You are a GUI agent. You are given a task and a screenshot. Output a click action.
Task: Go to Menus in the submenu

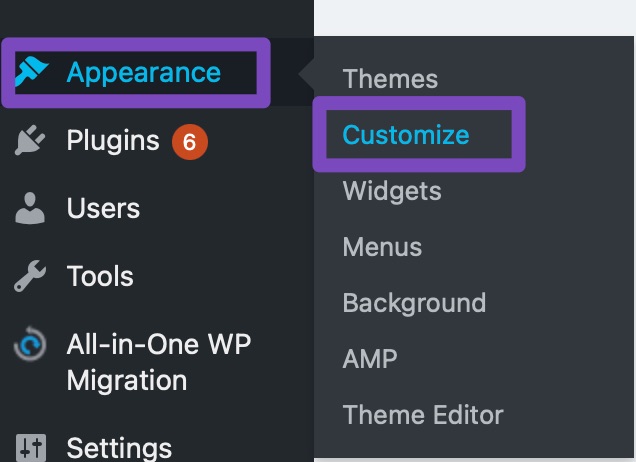pos(382,247)
